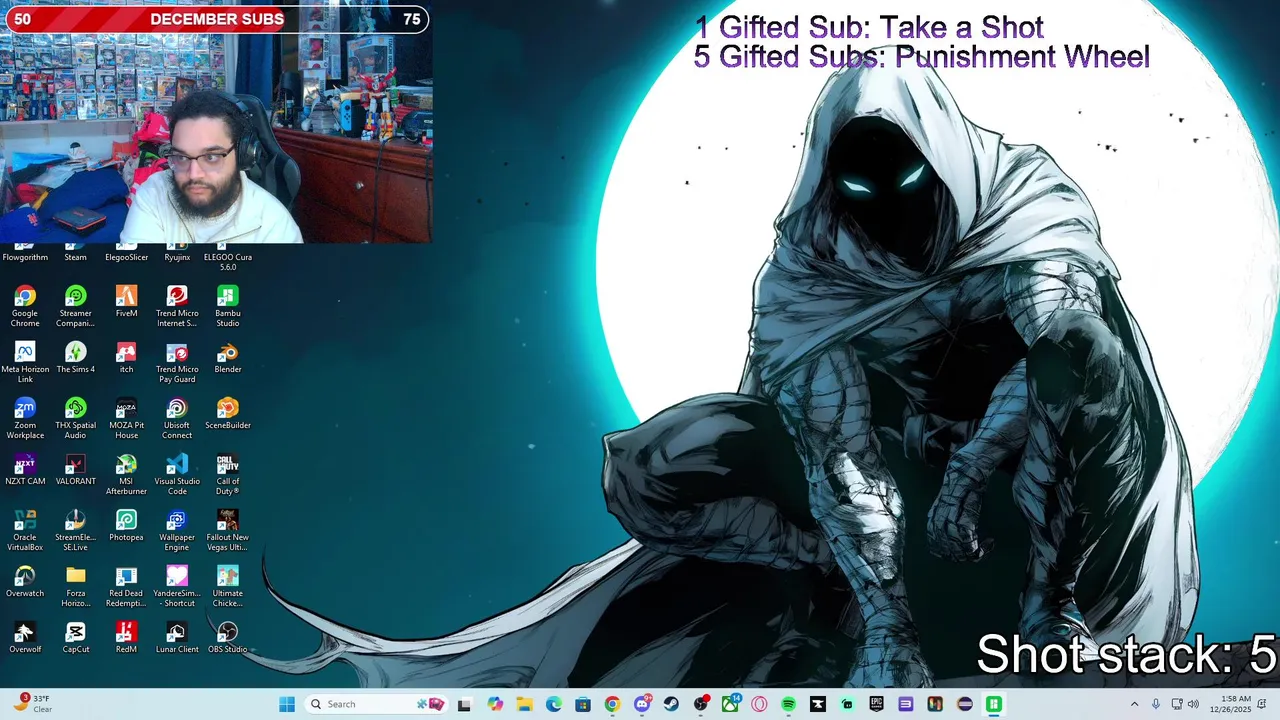The width and height of the screenshot is (1280, 720).
Task: Select Trend Micro Pay Guard icon
Action: pos(177,362)
